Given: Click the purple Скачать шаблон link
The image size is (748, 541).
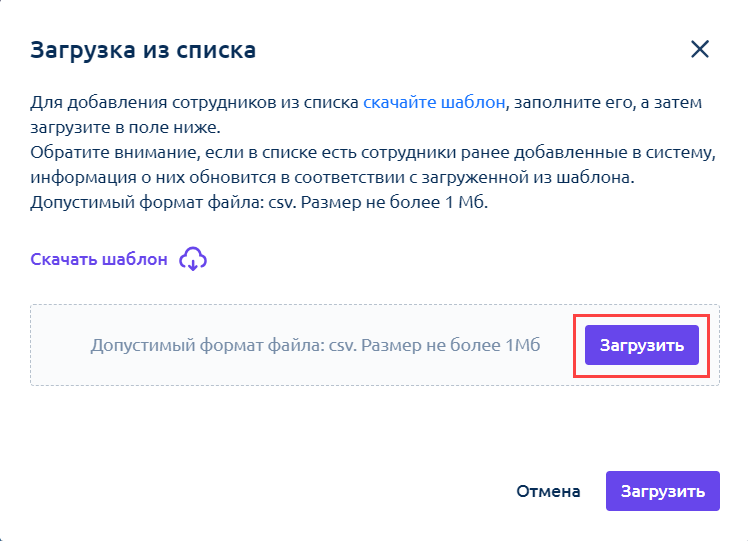Looking at the screenshot, I should coord(99,259).
